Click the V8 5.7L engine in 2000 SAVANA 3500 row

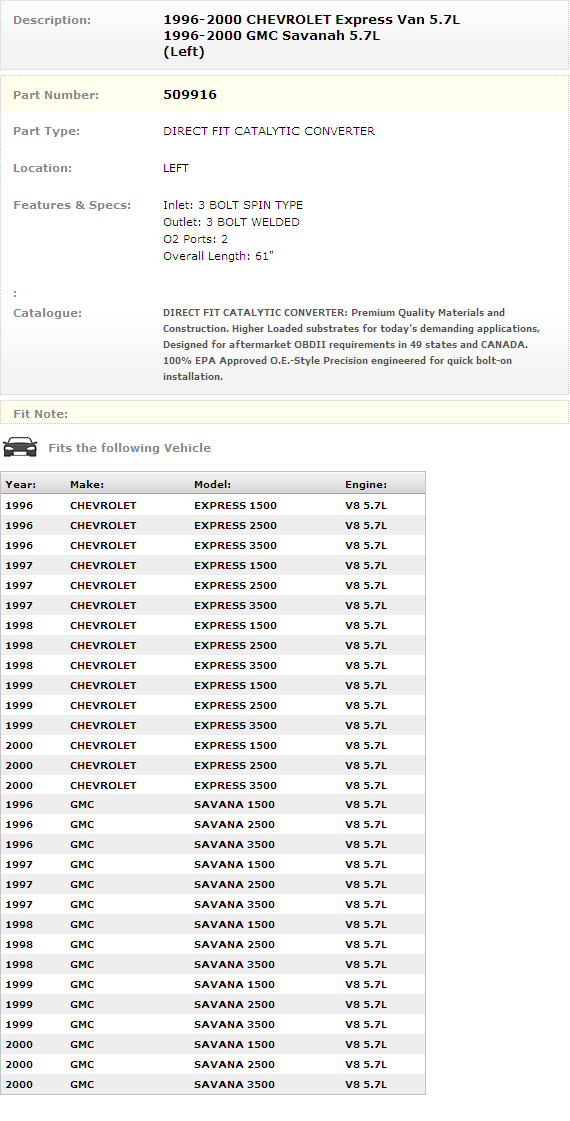366,1085
